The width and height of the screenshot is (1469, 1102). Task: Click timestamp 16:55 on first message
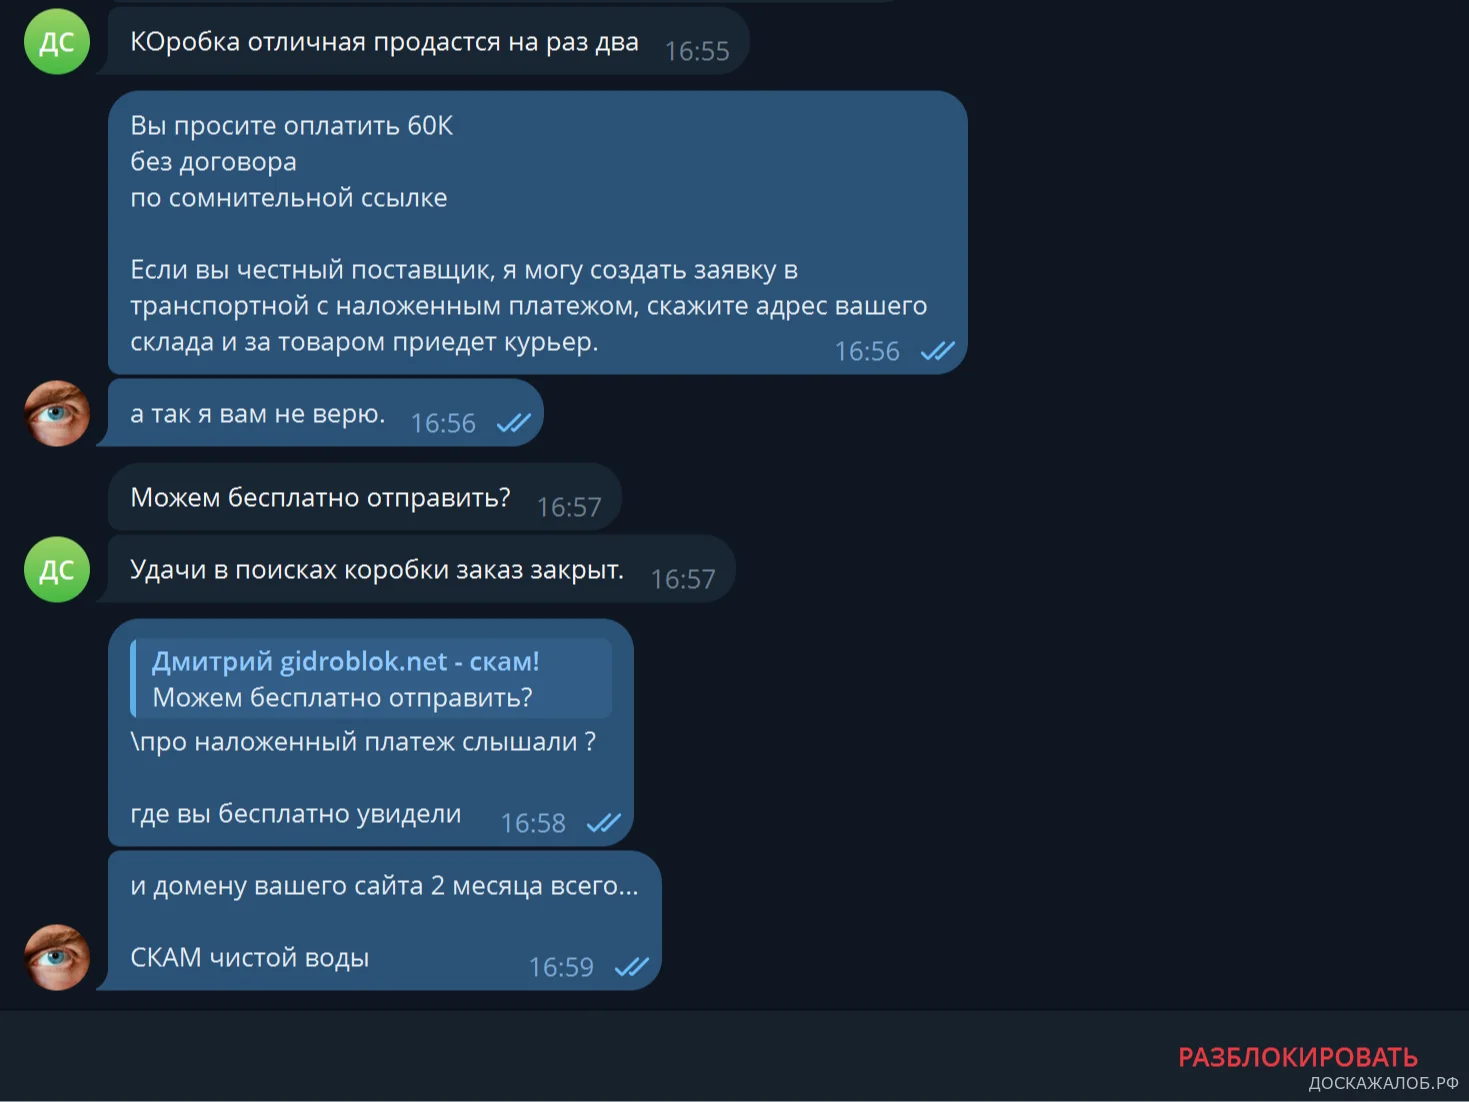697,51
